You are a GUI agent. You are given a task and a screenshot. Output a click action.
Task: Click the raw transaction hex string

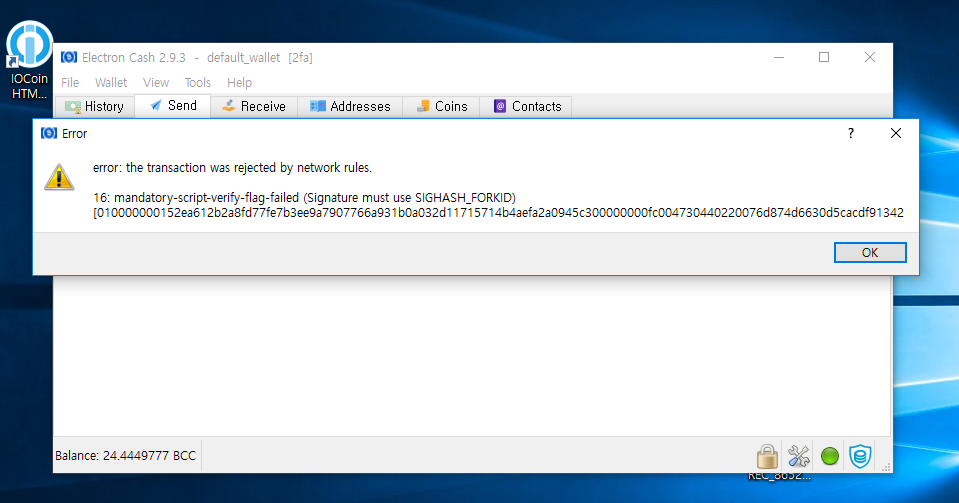point(498,213)
